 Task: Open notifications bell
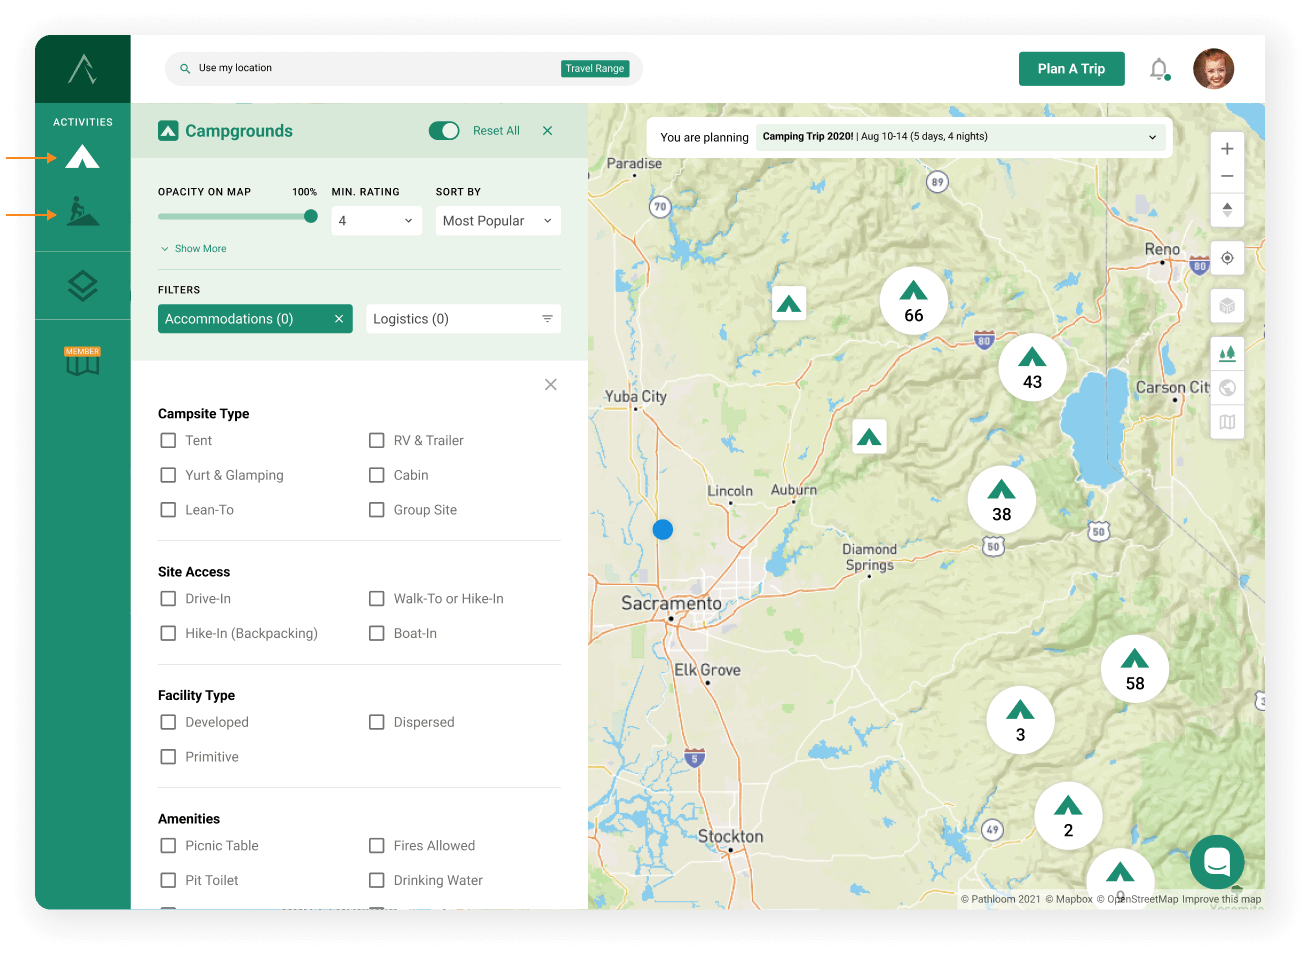1158,69
